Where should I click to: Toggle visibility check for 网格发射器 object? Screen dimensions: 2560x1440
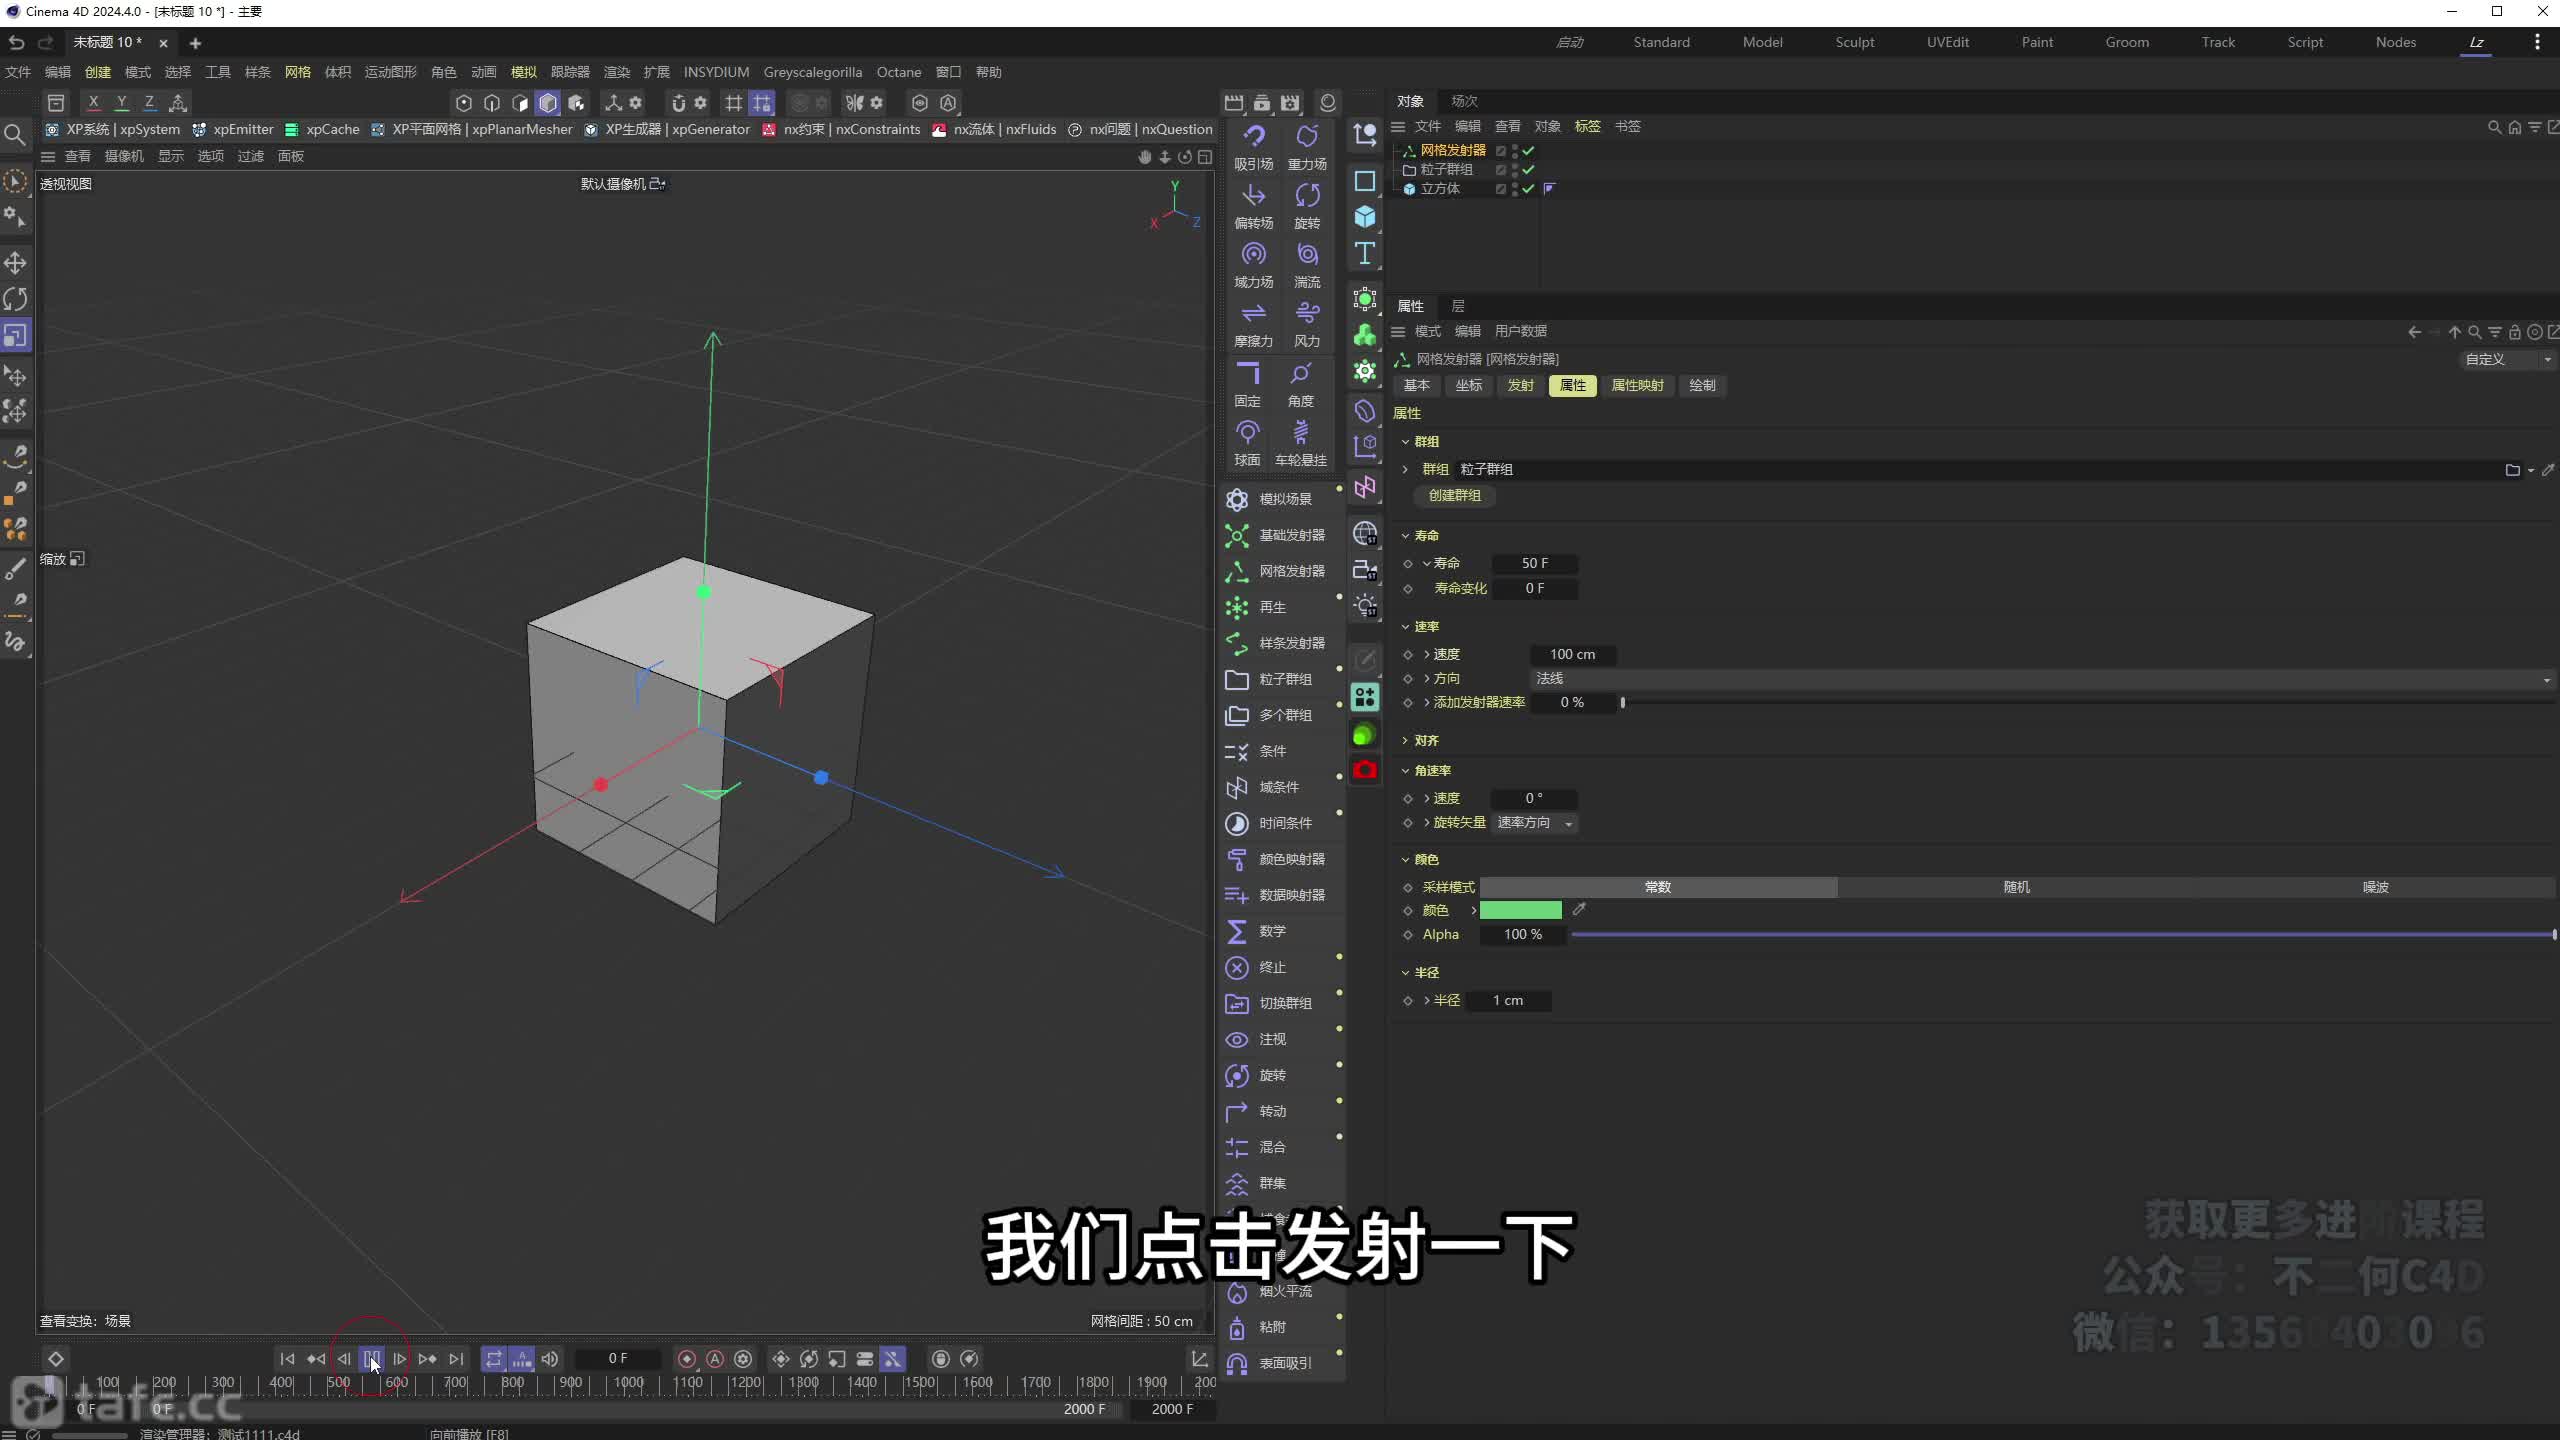point(1528,150)
